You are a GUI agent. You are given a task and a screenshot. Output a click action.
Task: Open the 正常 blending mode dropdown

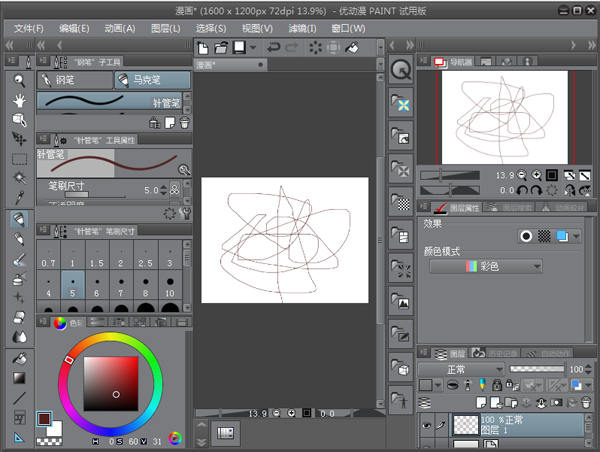(x=461, y=369)
